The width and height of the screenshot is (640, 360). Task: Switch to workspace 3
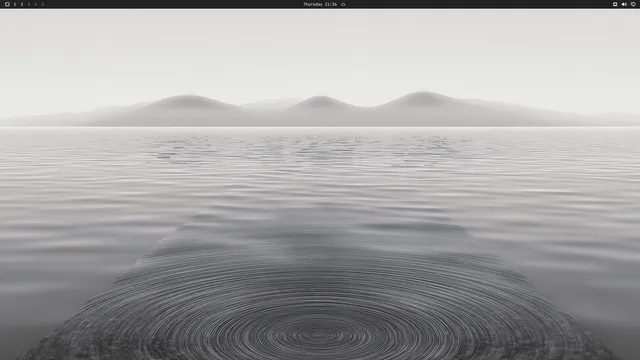29,4
